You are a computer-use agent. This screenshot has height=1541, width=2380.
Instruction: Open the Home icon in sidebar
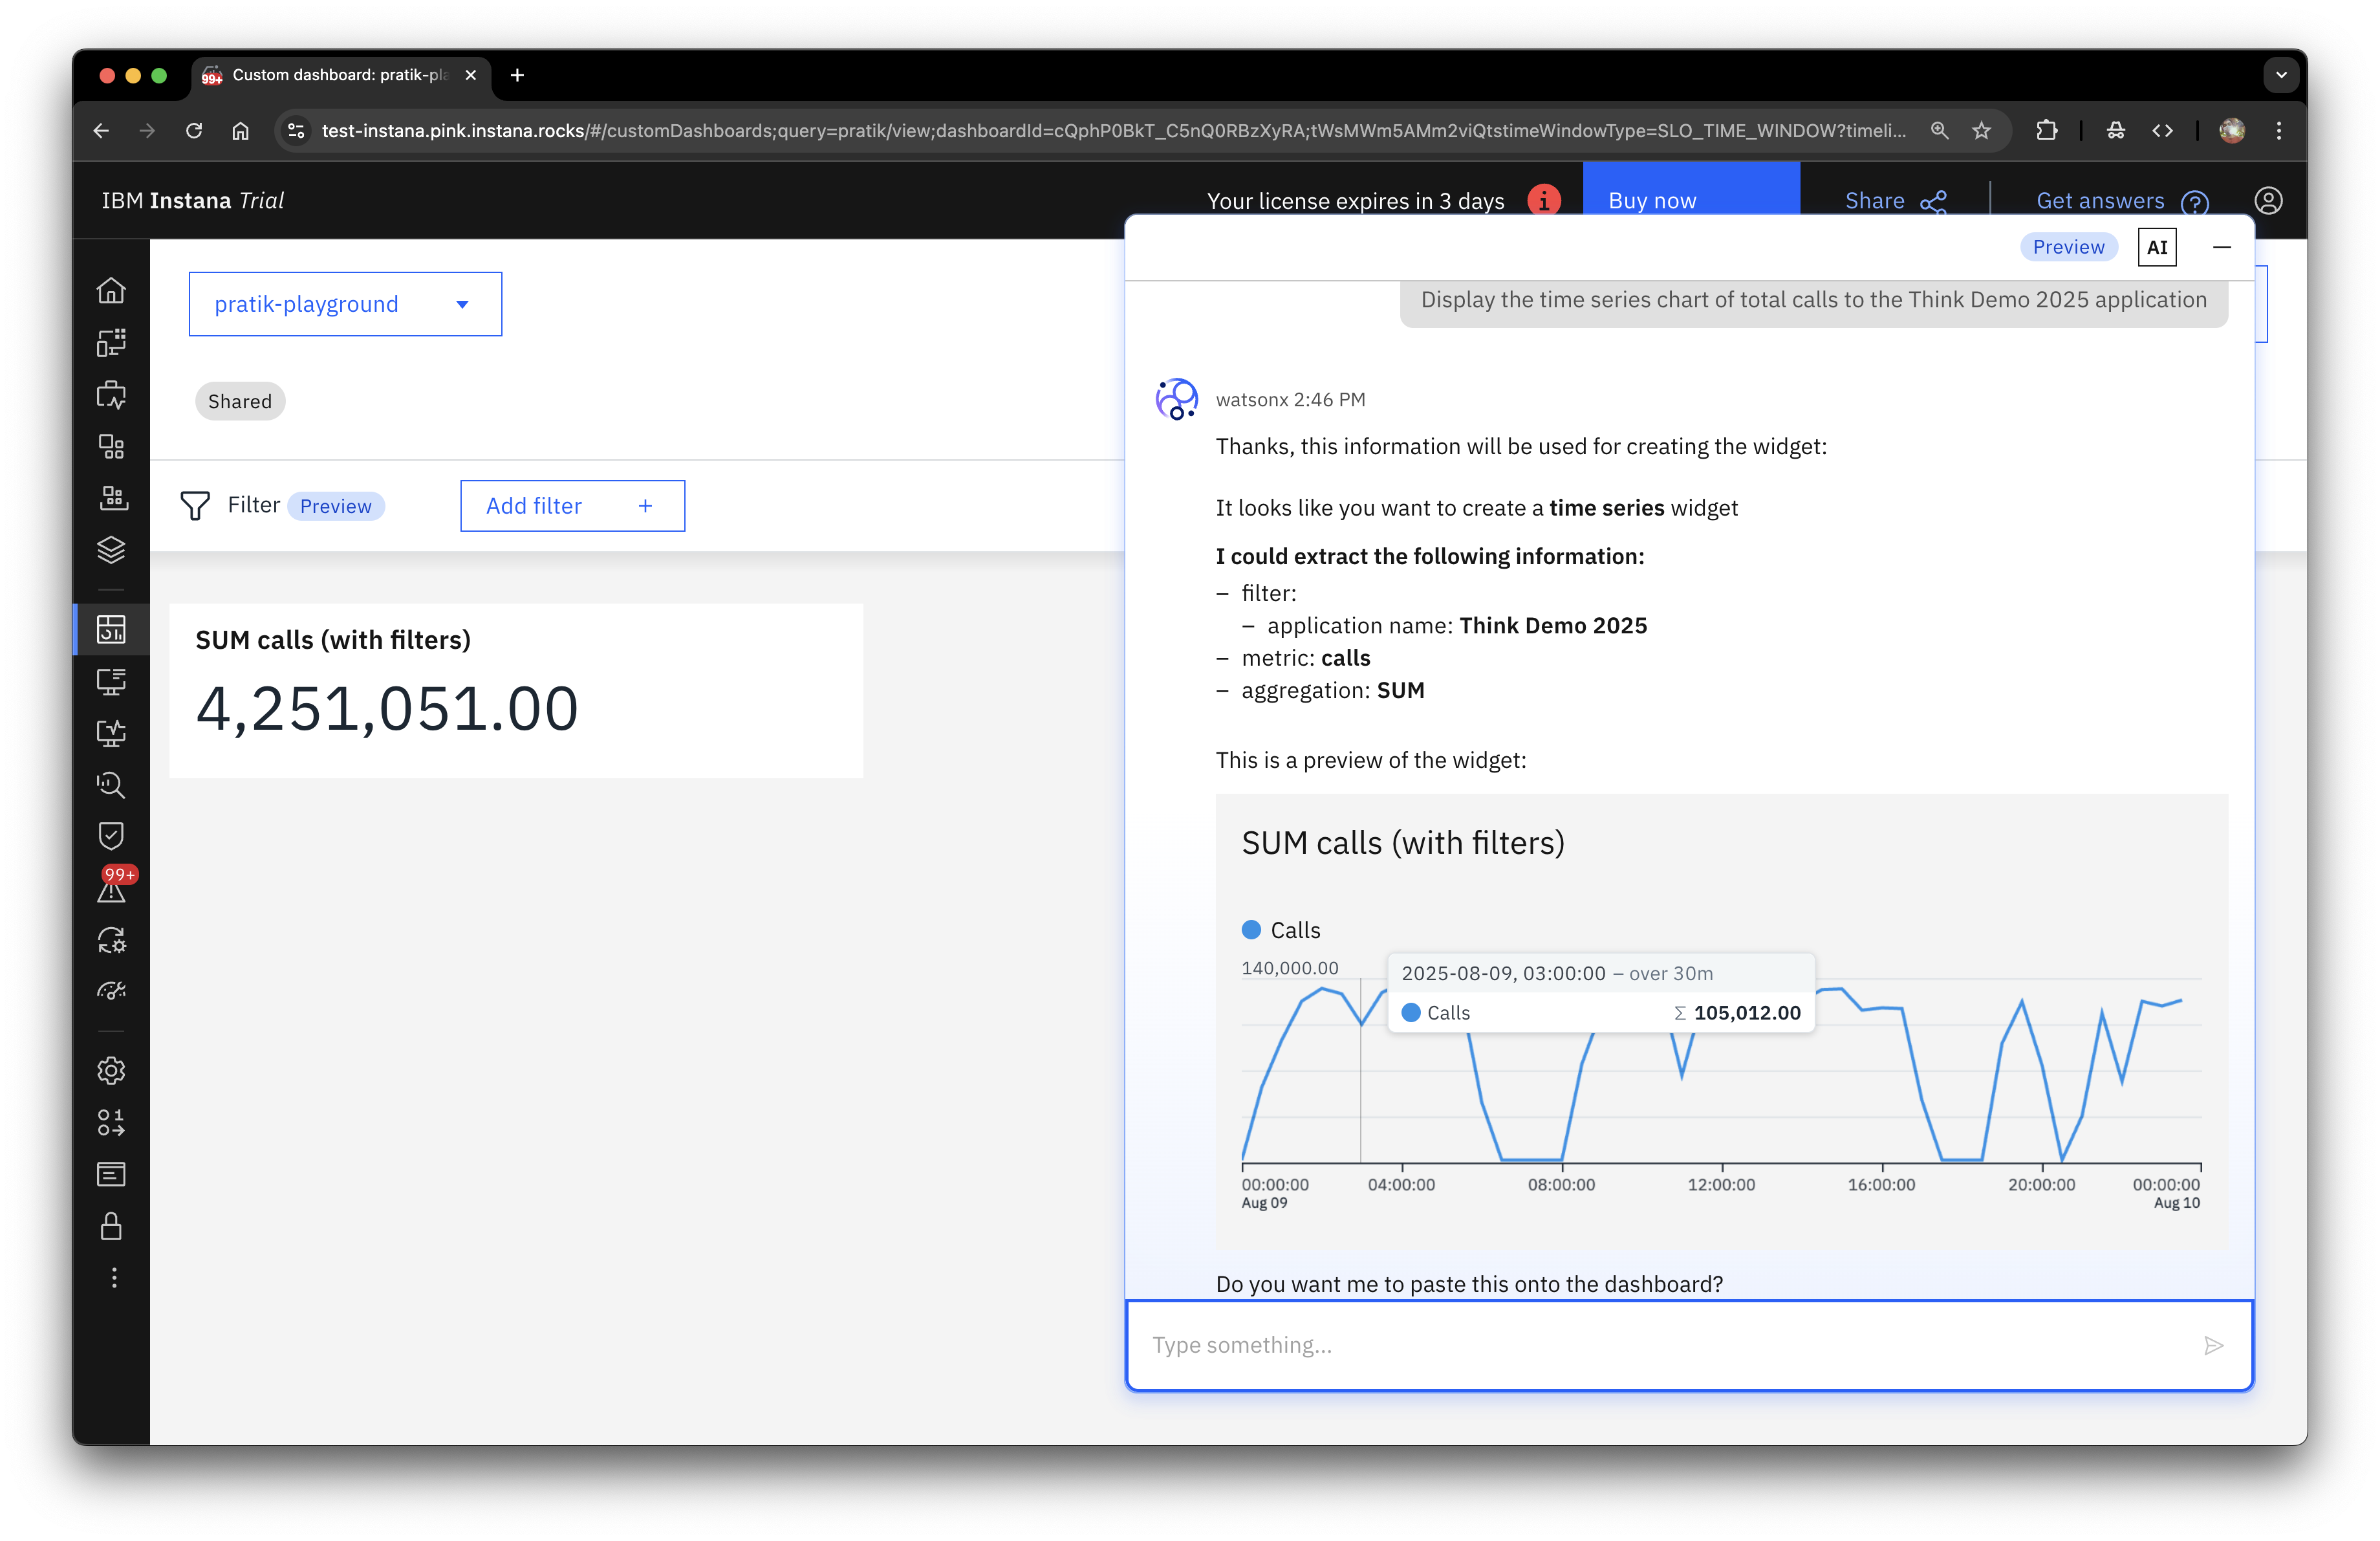pyautogui.click(x=111, y=290)
